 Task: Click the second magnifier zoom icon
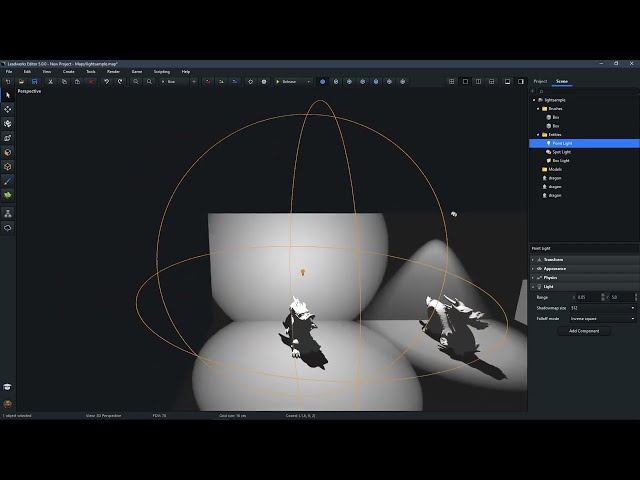click(149, 82)
